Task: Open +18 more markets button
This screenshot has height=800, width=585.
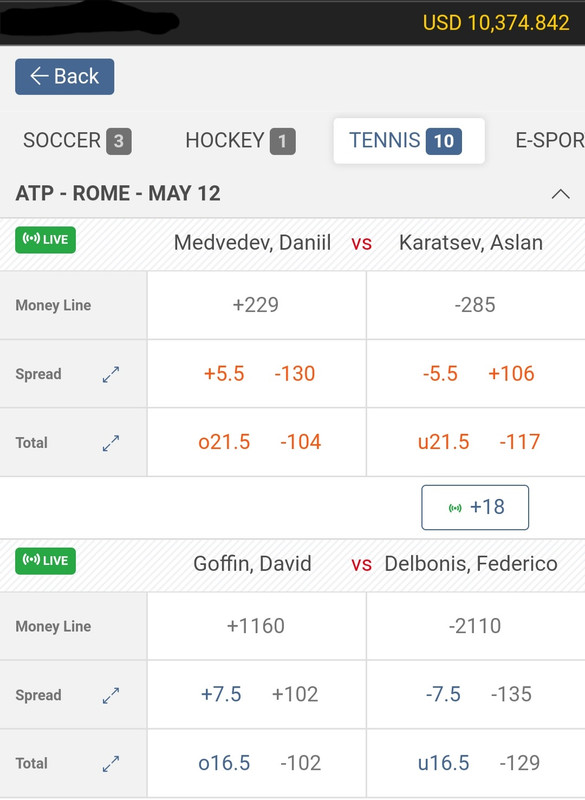Action: pyautogui.click(x=475, y=507)
